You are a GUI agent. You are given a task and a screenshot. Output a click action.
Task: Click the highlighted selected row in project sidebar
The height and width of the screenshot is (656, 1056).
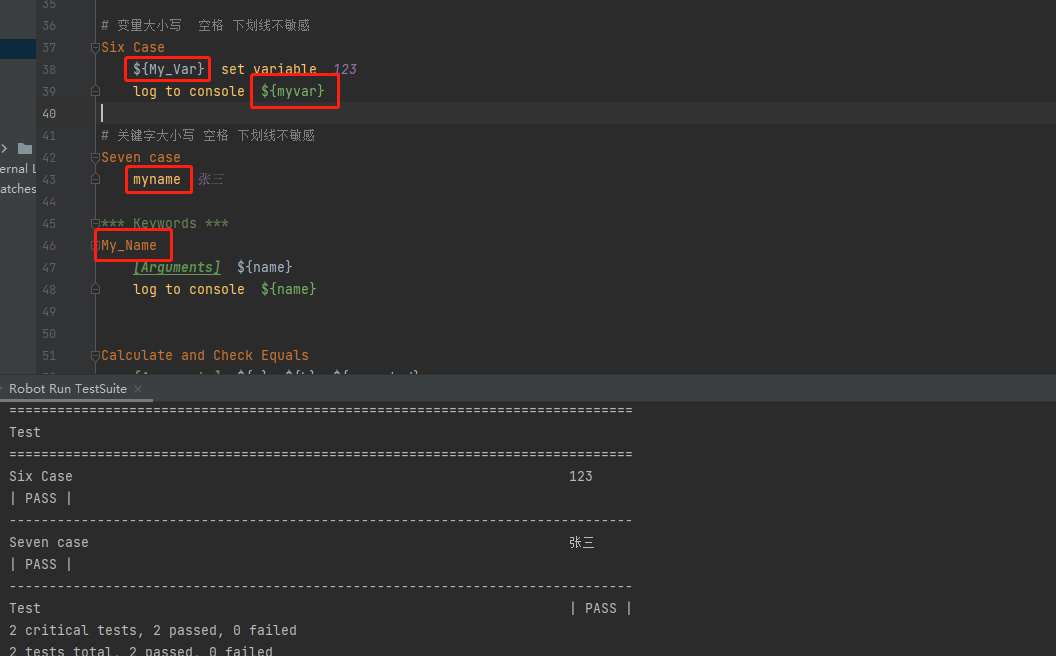[17, 48]
